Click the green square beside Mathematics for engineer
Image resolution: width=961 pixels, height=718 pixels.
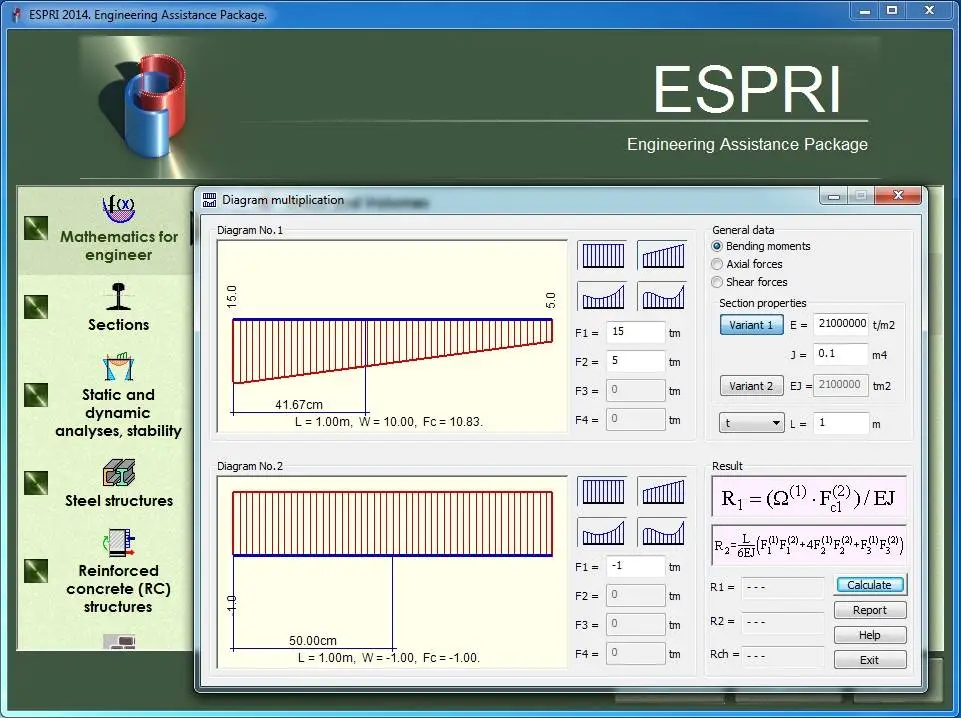36,228
